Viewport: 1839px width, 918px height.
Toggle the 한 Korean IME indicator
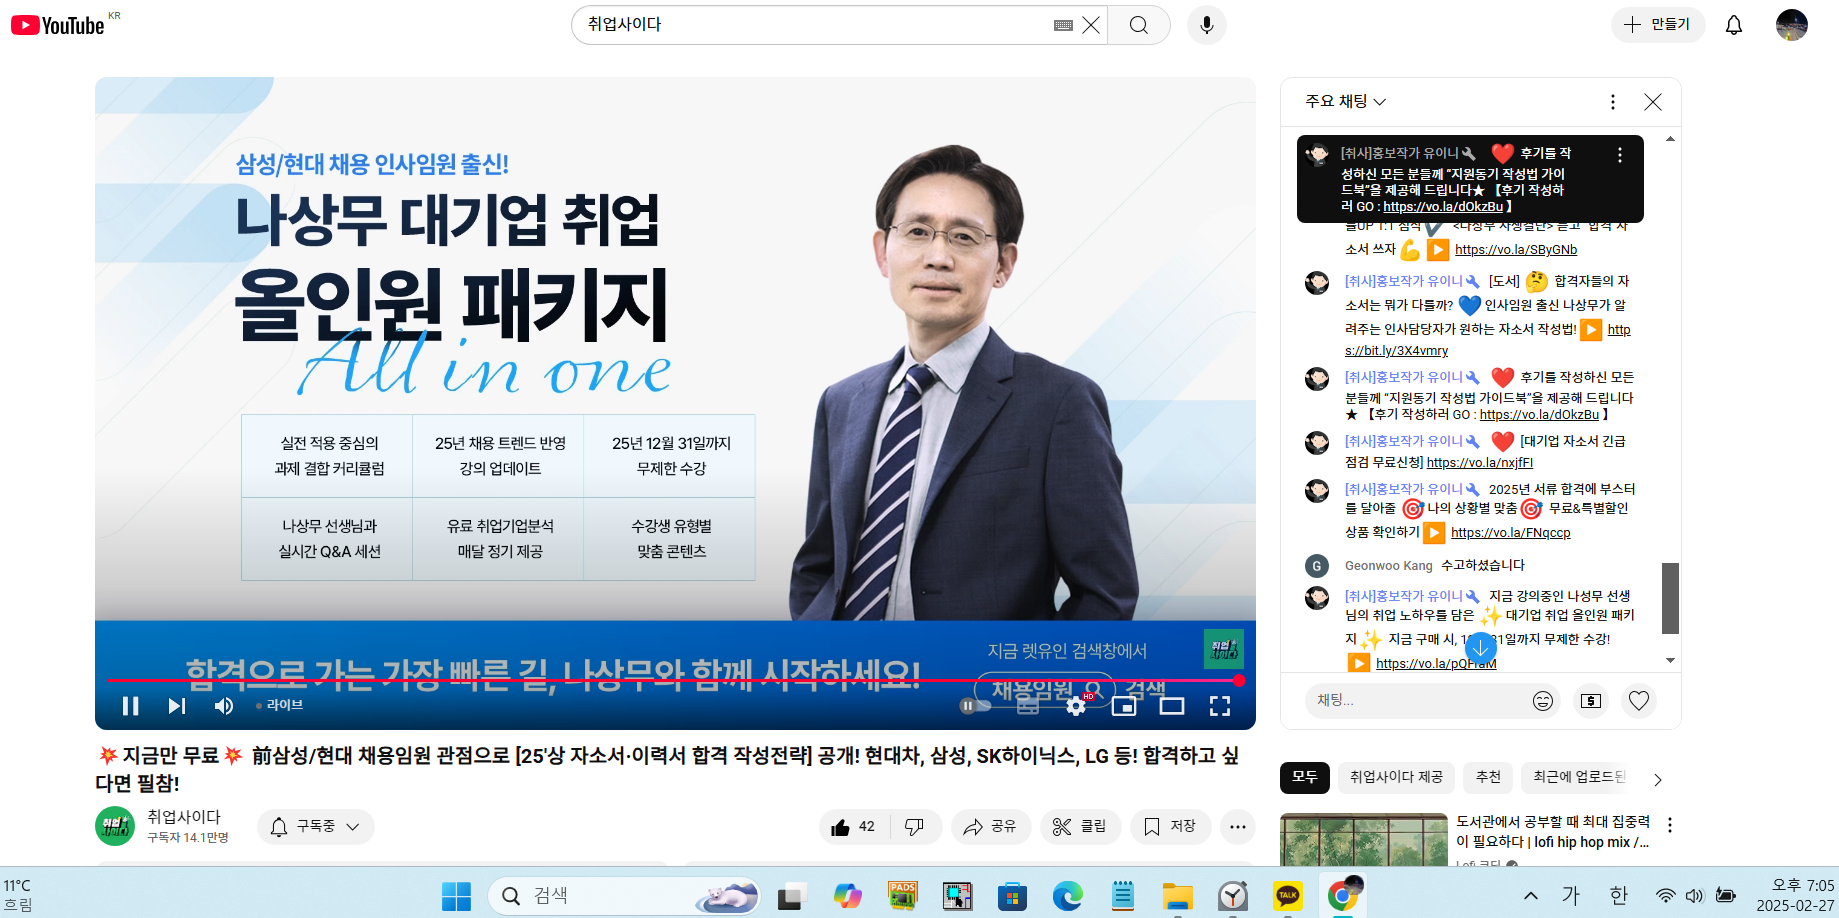point(1619,896)
